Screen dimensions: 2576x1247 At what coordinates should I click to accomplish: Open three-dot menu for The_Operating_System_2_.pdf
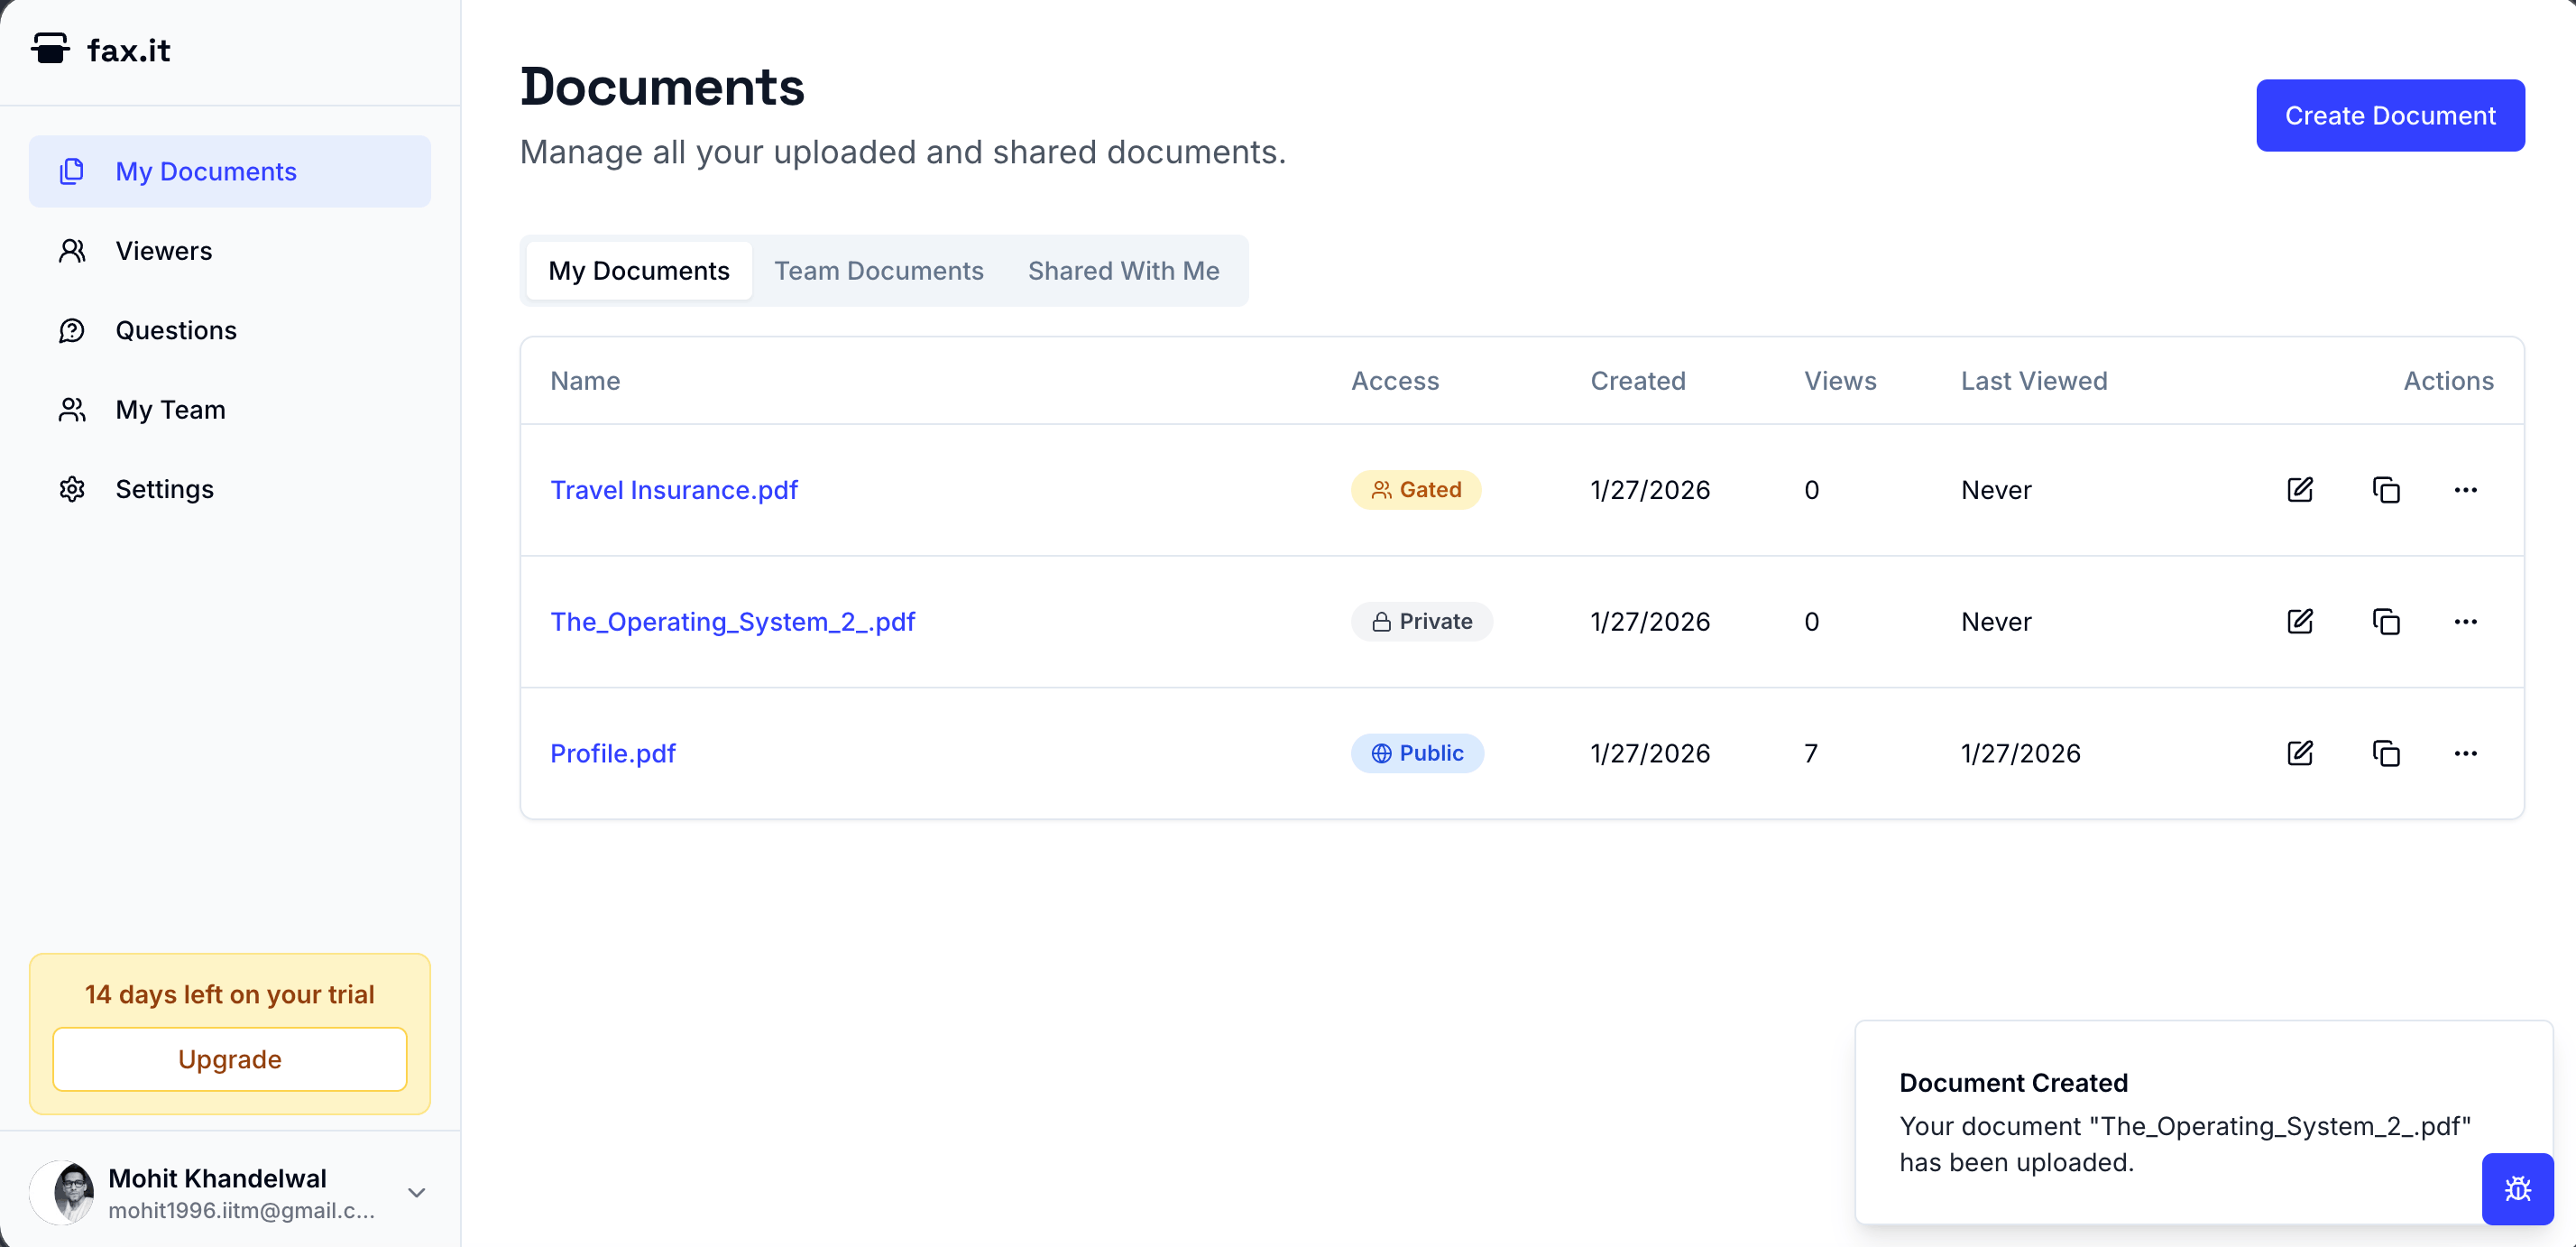pos(2464,621)
